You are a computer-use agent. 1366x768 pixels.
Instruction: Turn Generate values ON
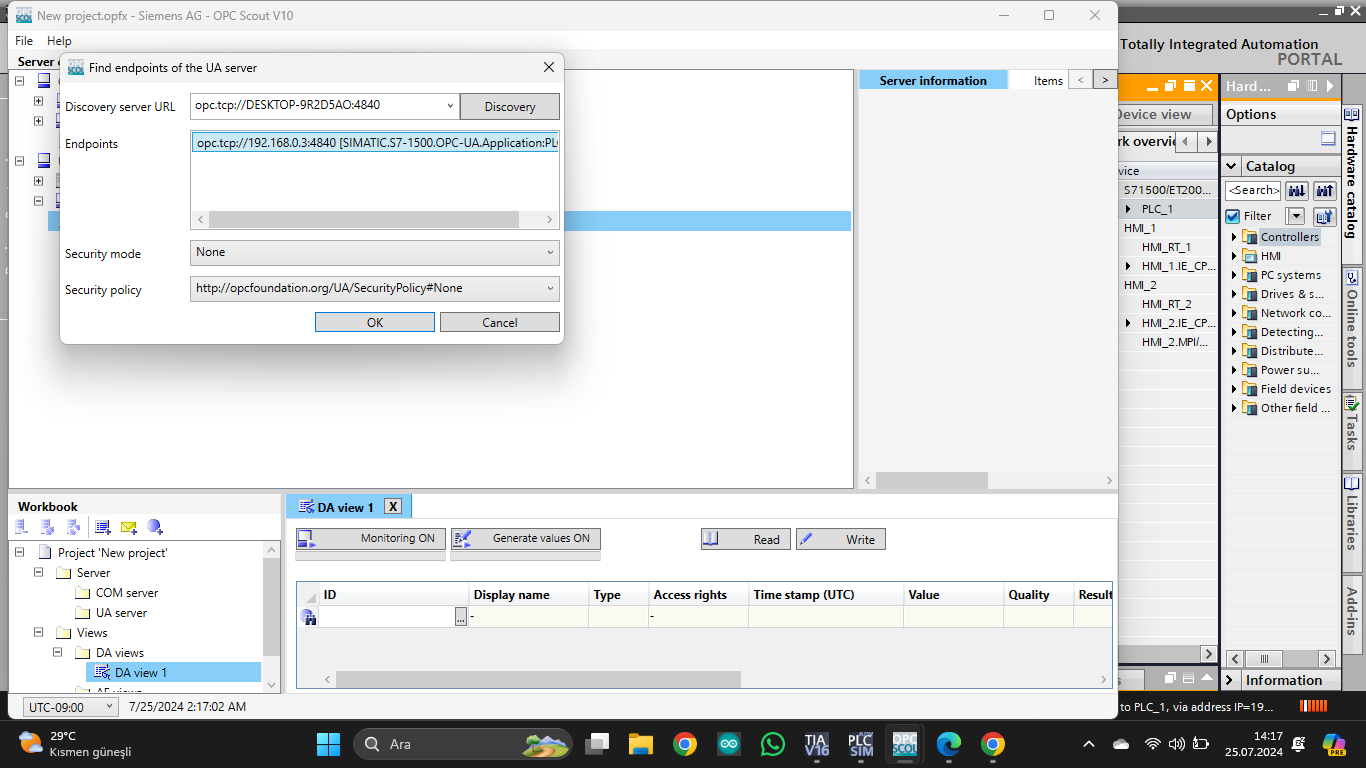[x=526, y=539]
